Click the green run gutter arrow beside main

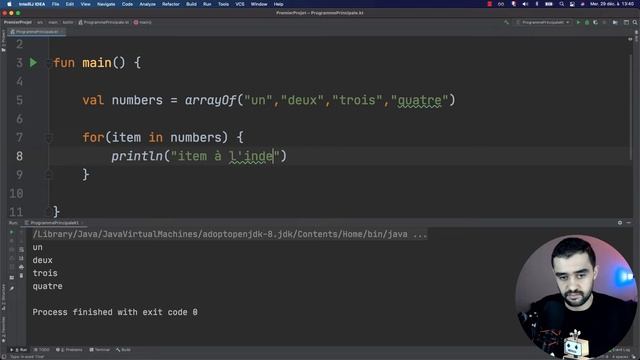coord(33,62)
